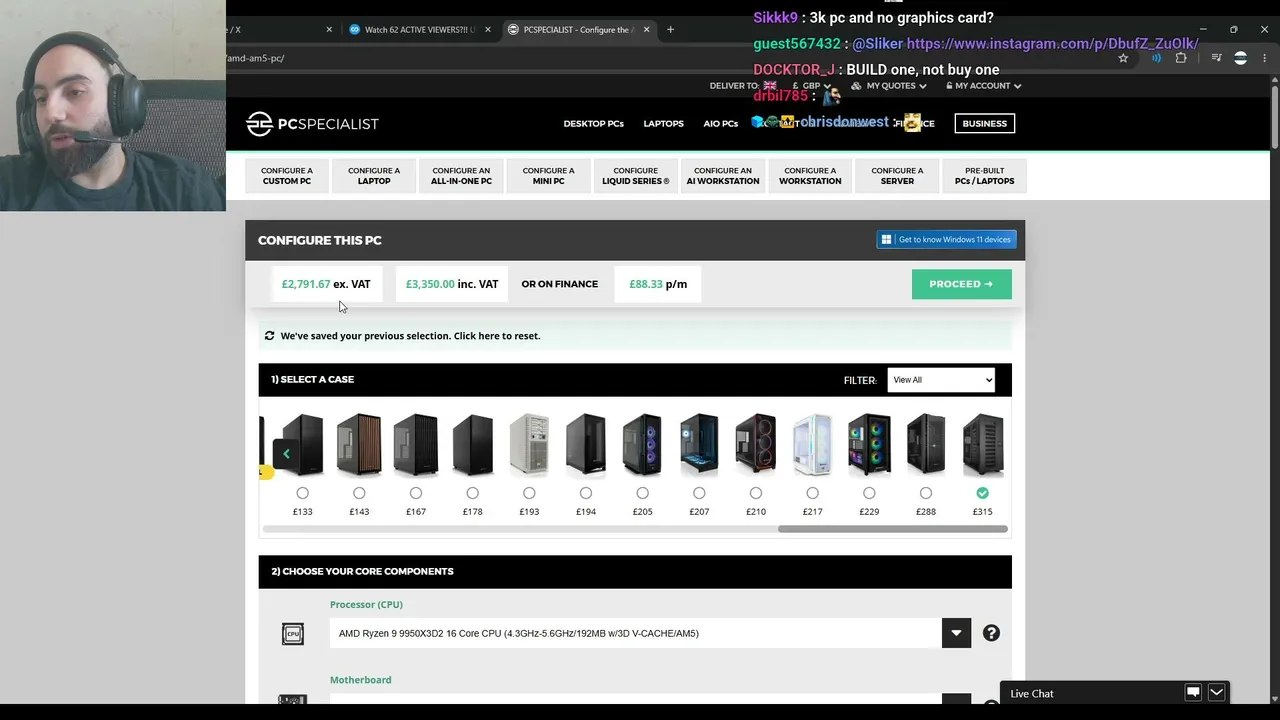Collapse the Live Chat widget with the chevron
The width and height of the screenshot is (1280, 720).
[x=1216, y=693]
